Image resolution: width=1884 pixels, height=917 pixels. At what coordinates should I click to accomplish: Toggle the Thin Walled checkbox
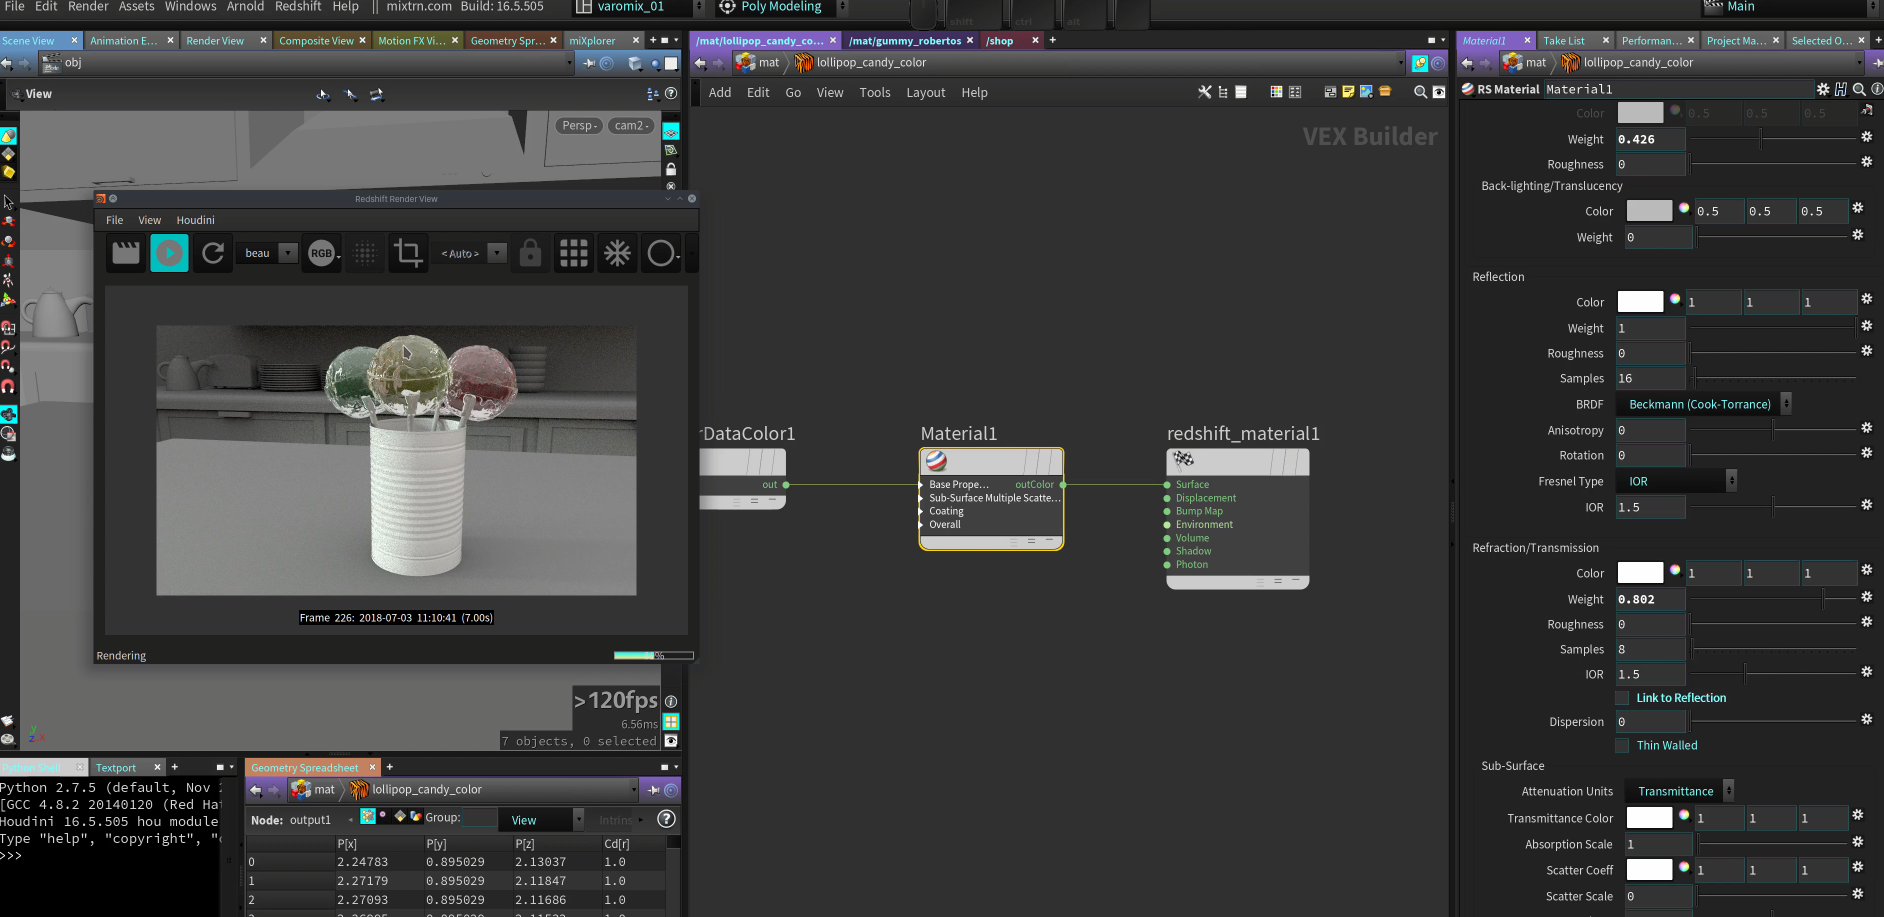click(1622, 746)
